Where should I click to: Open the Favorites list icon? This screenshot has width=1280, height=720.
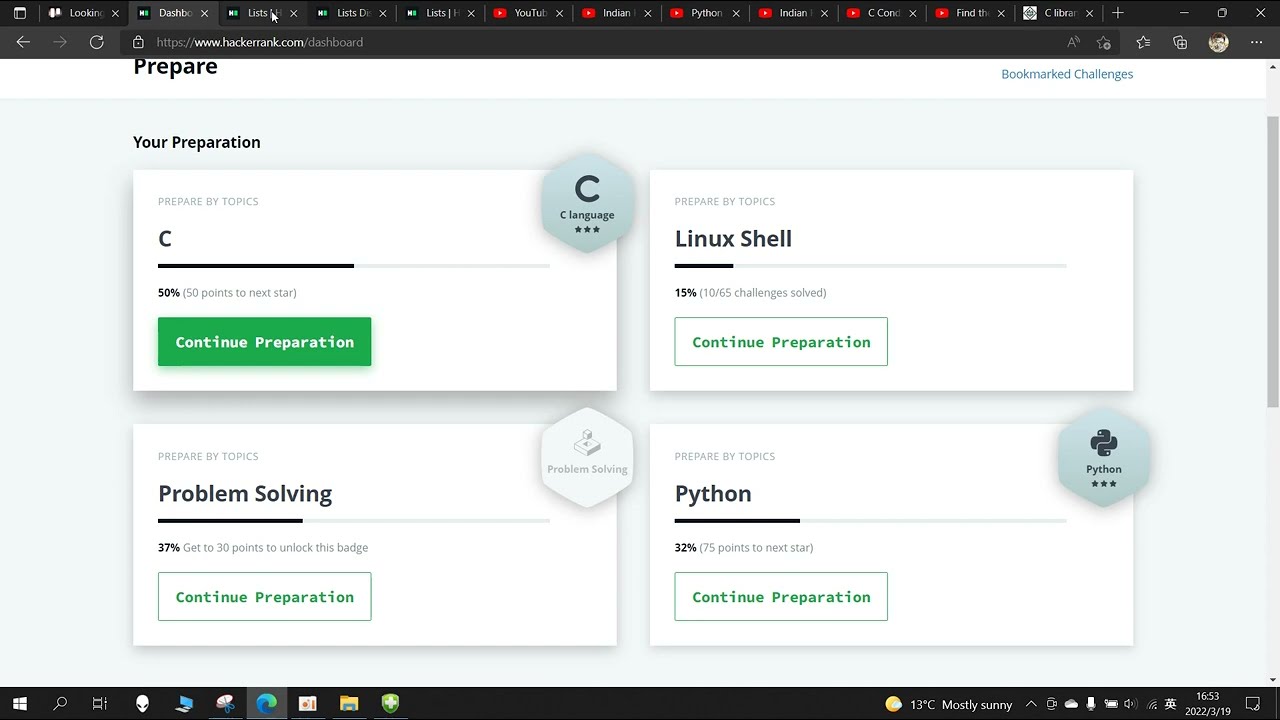(1143, 42)
